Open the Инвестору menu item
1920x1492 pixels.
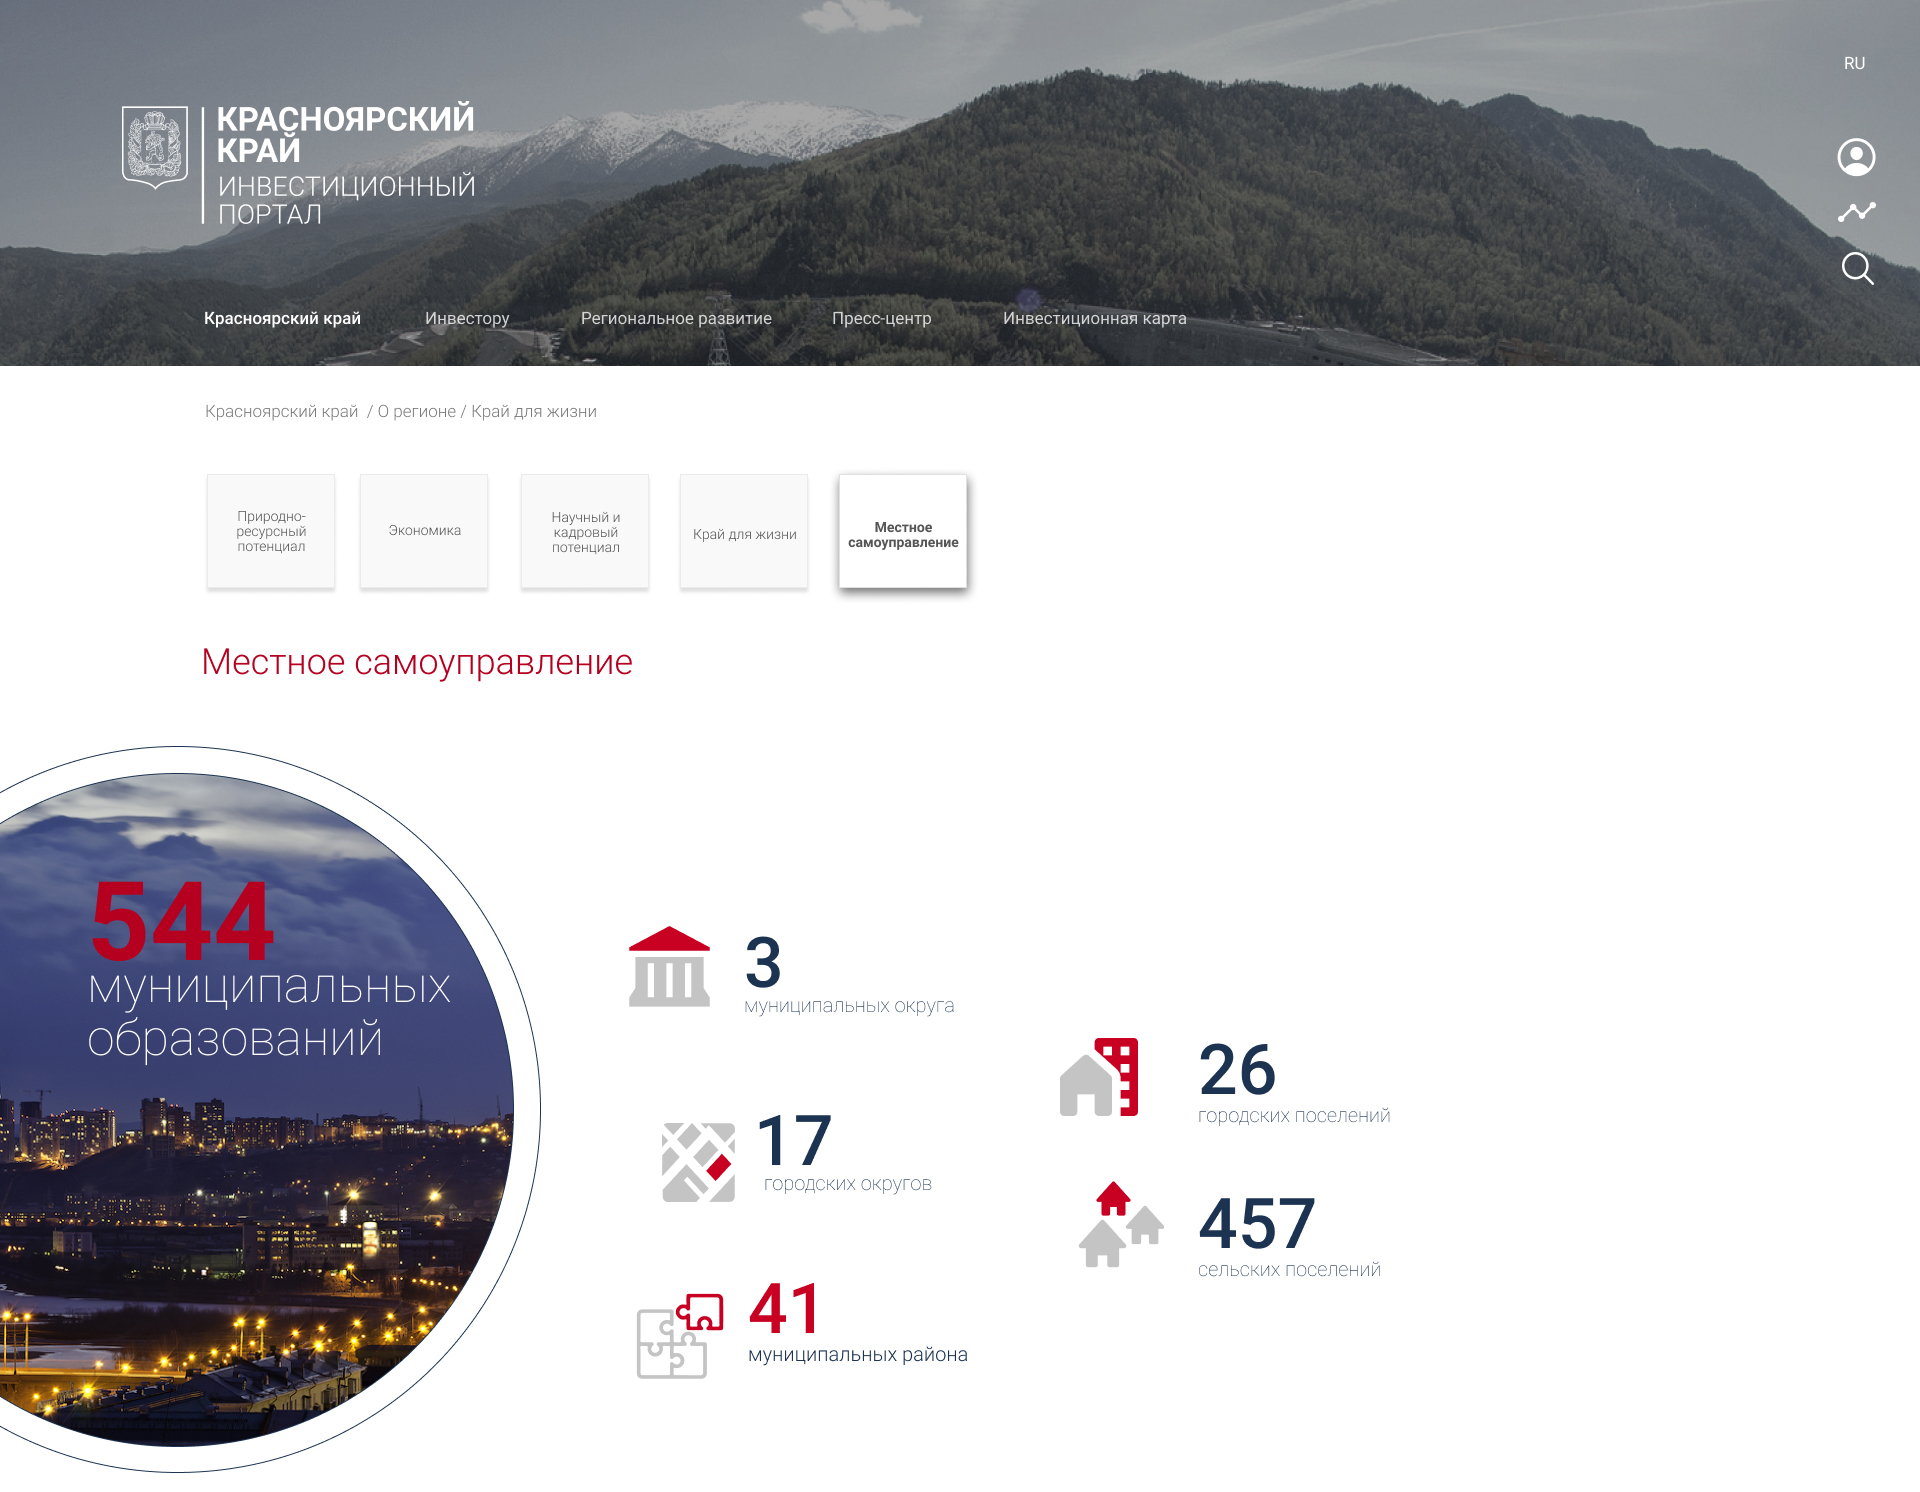tap(467, 318)
